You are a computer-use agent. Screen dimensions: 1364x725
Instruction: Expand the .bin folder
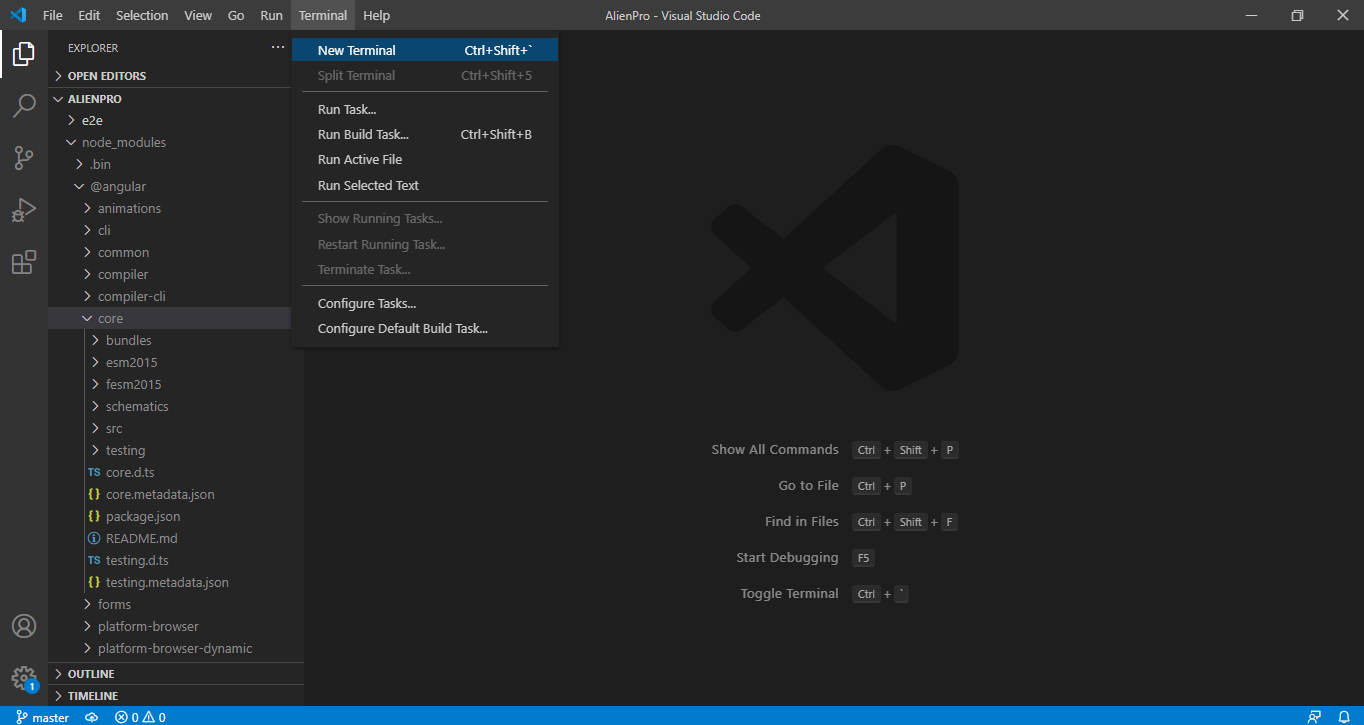click(169, 164)
